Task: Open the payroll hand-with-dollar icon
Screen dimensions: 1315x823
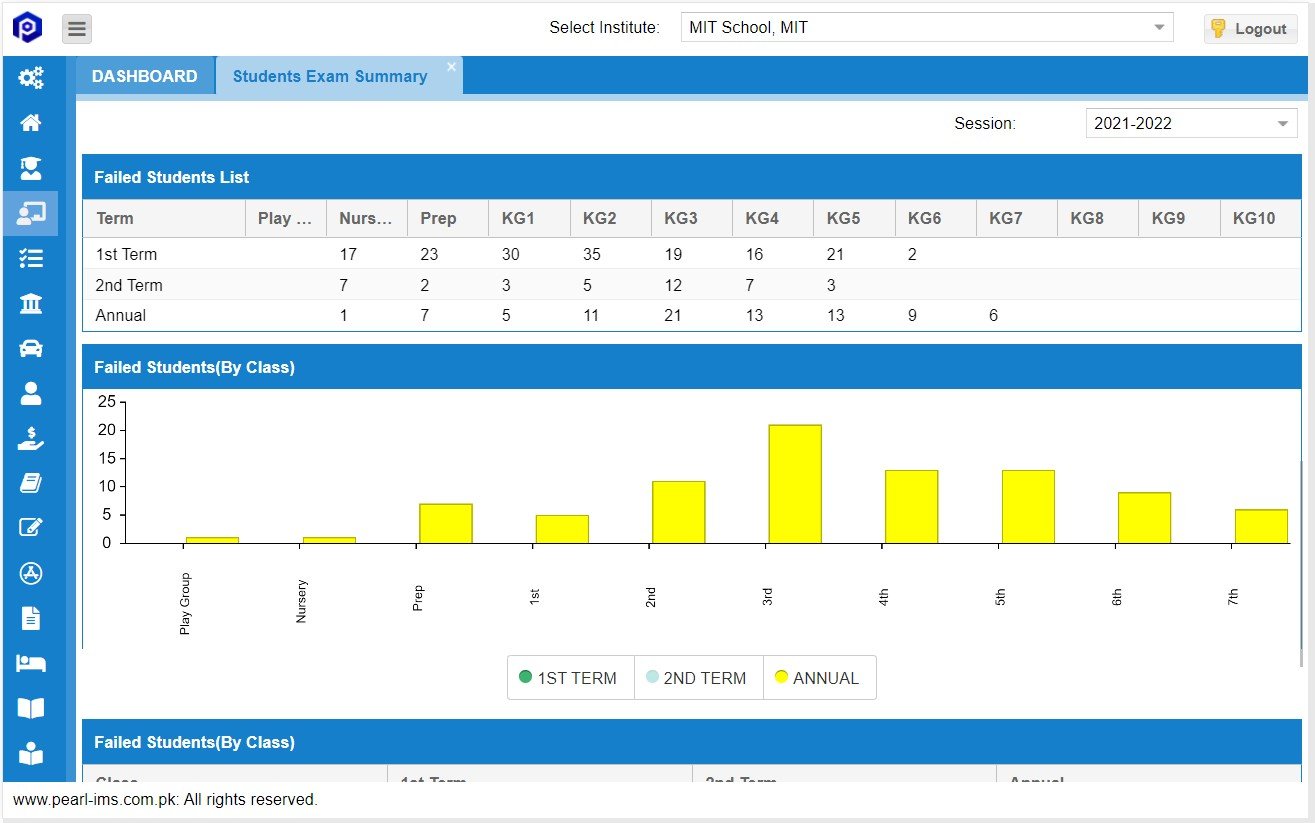Action: tap(30, 438)
